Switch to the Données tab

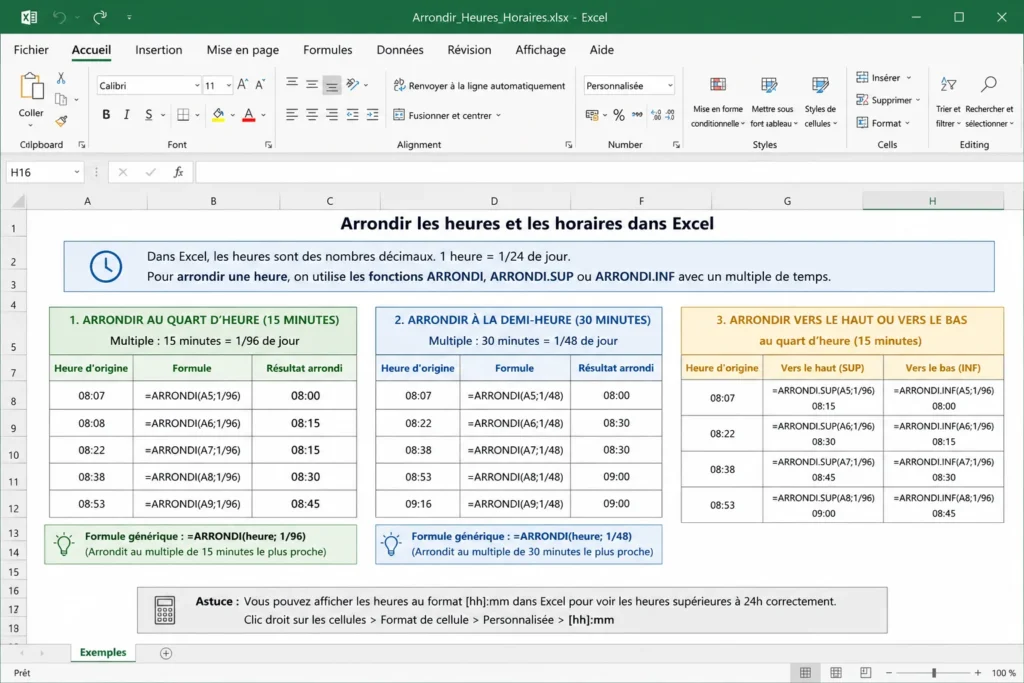point(400,50)
